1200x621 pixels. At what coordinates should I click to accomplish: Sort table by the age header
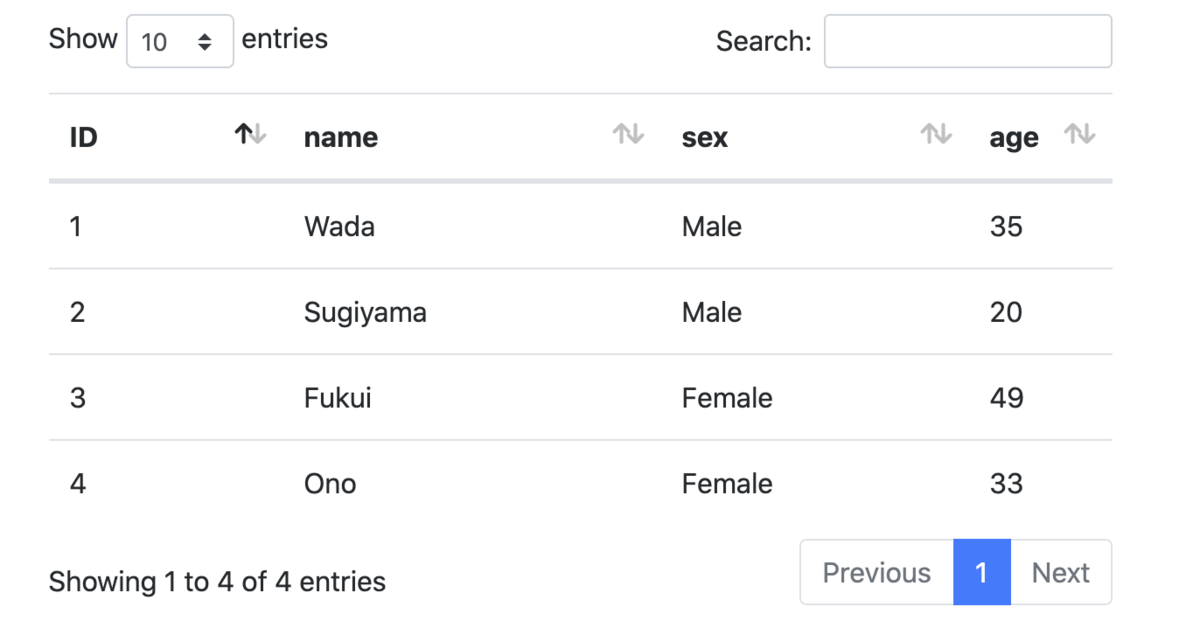(1014, 138)
